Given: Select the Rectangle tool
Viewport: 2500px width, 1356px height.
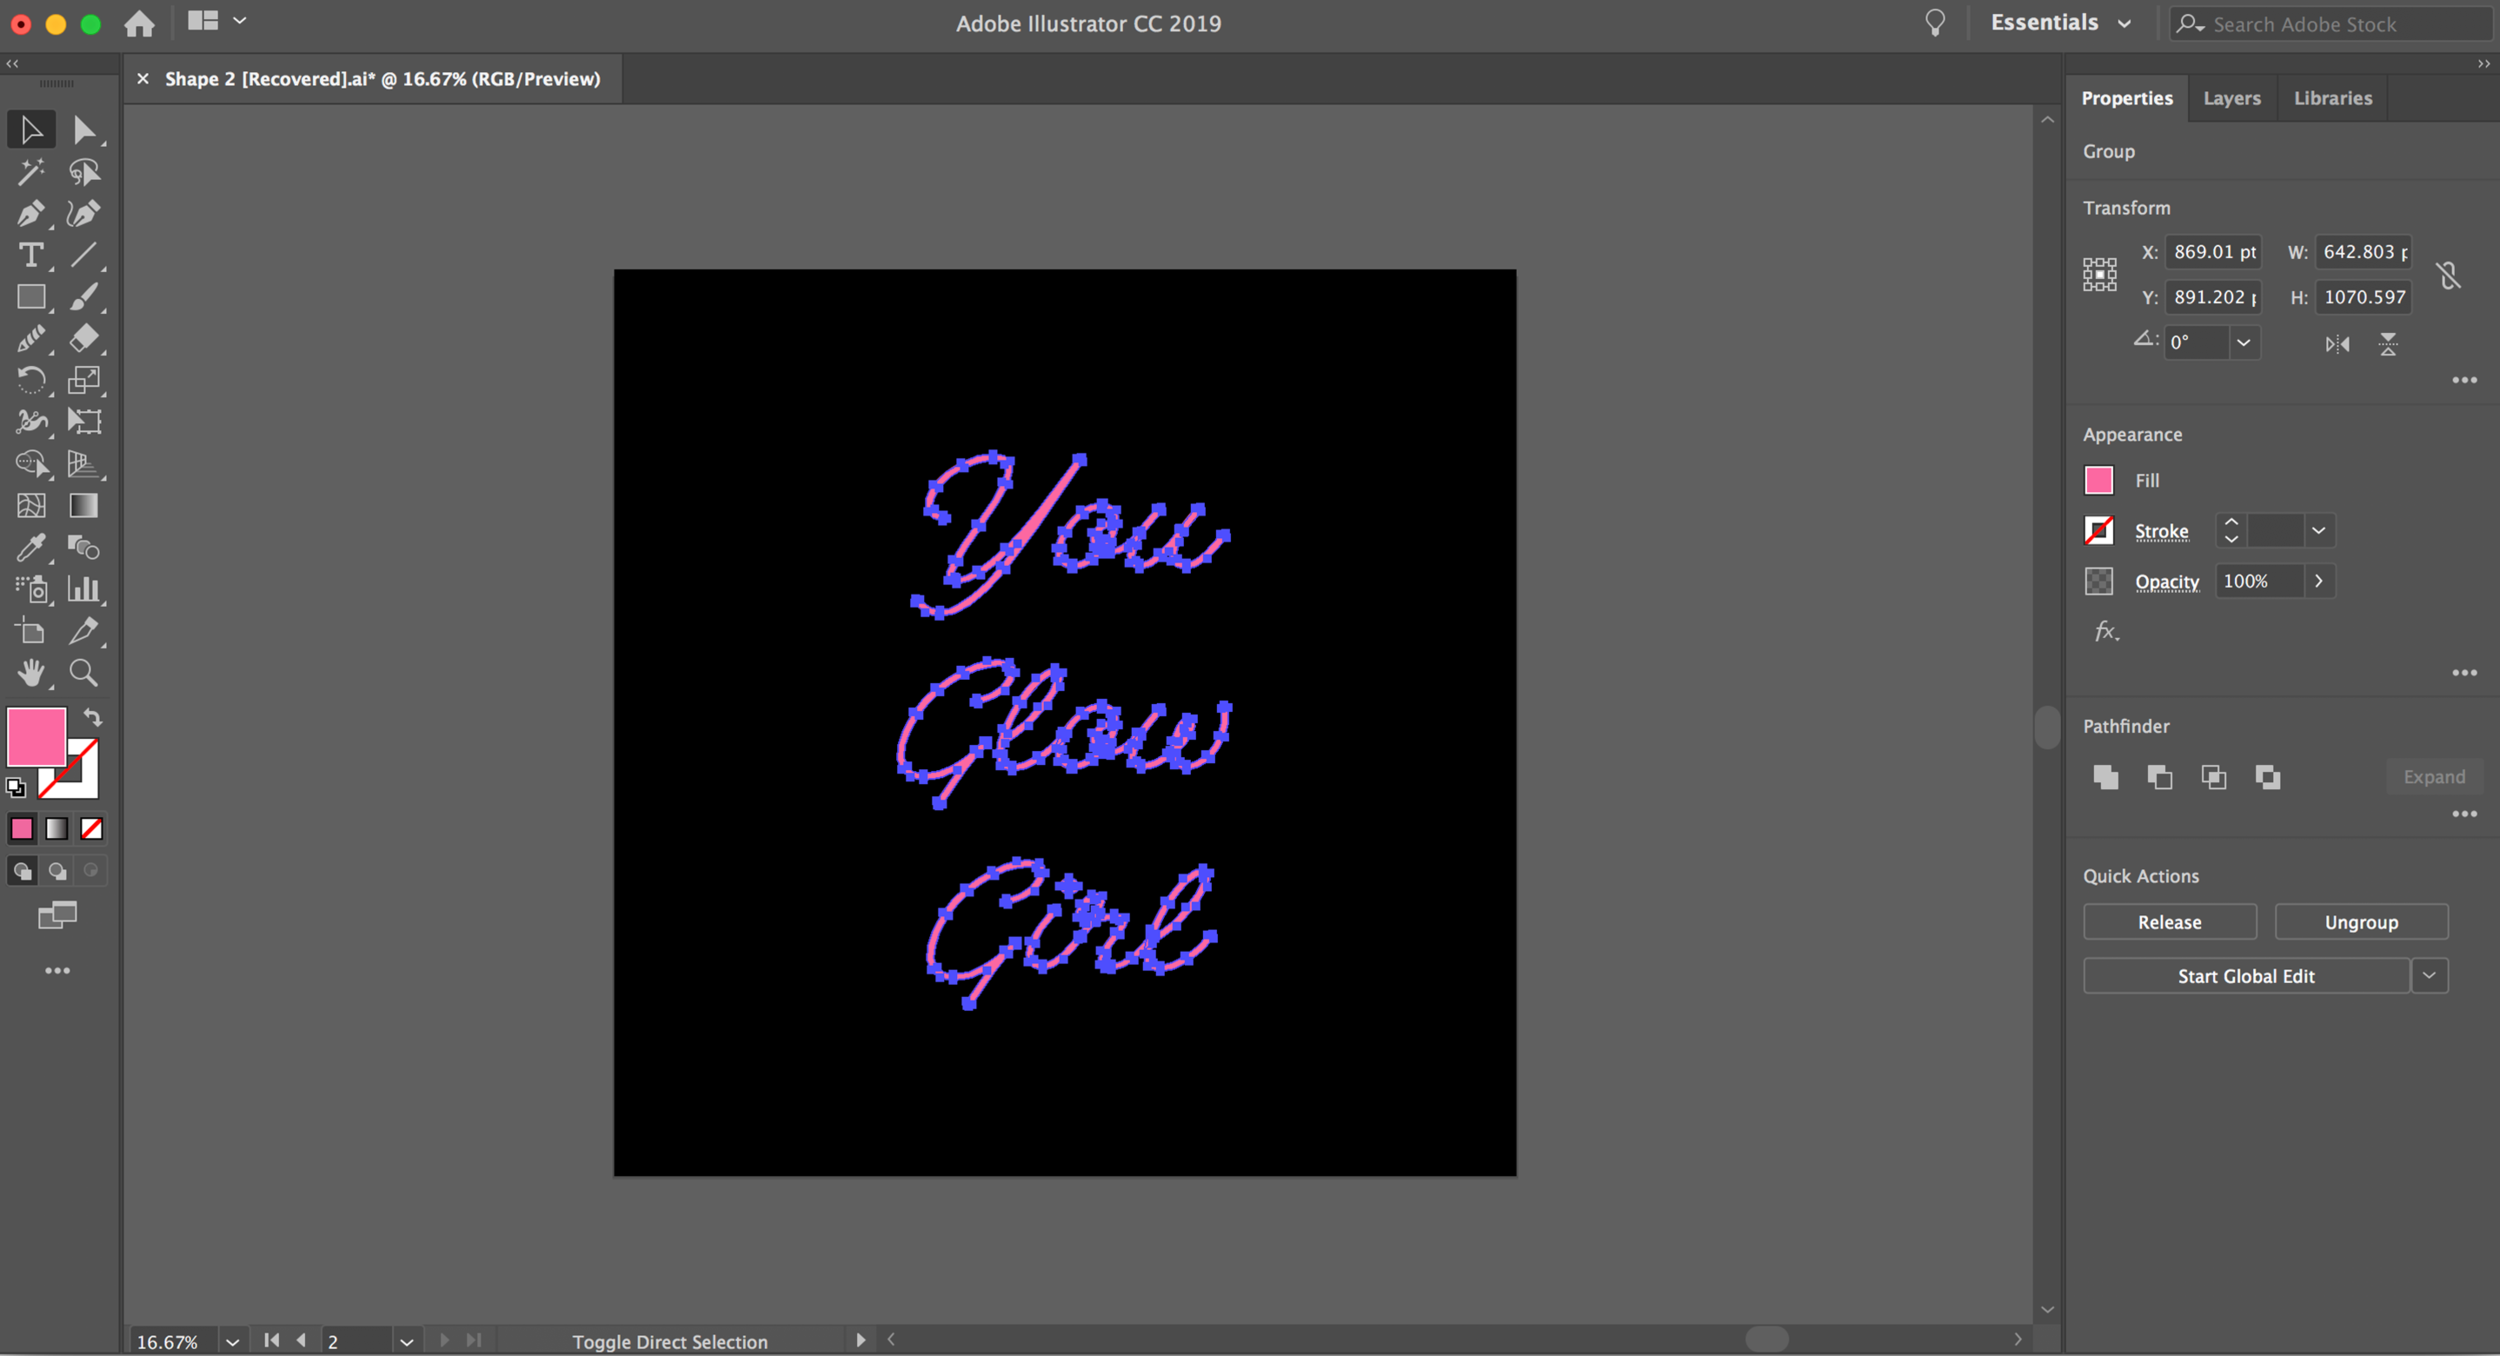Looking at the screenshot, I should [x=31, y=297].
